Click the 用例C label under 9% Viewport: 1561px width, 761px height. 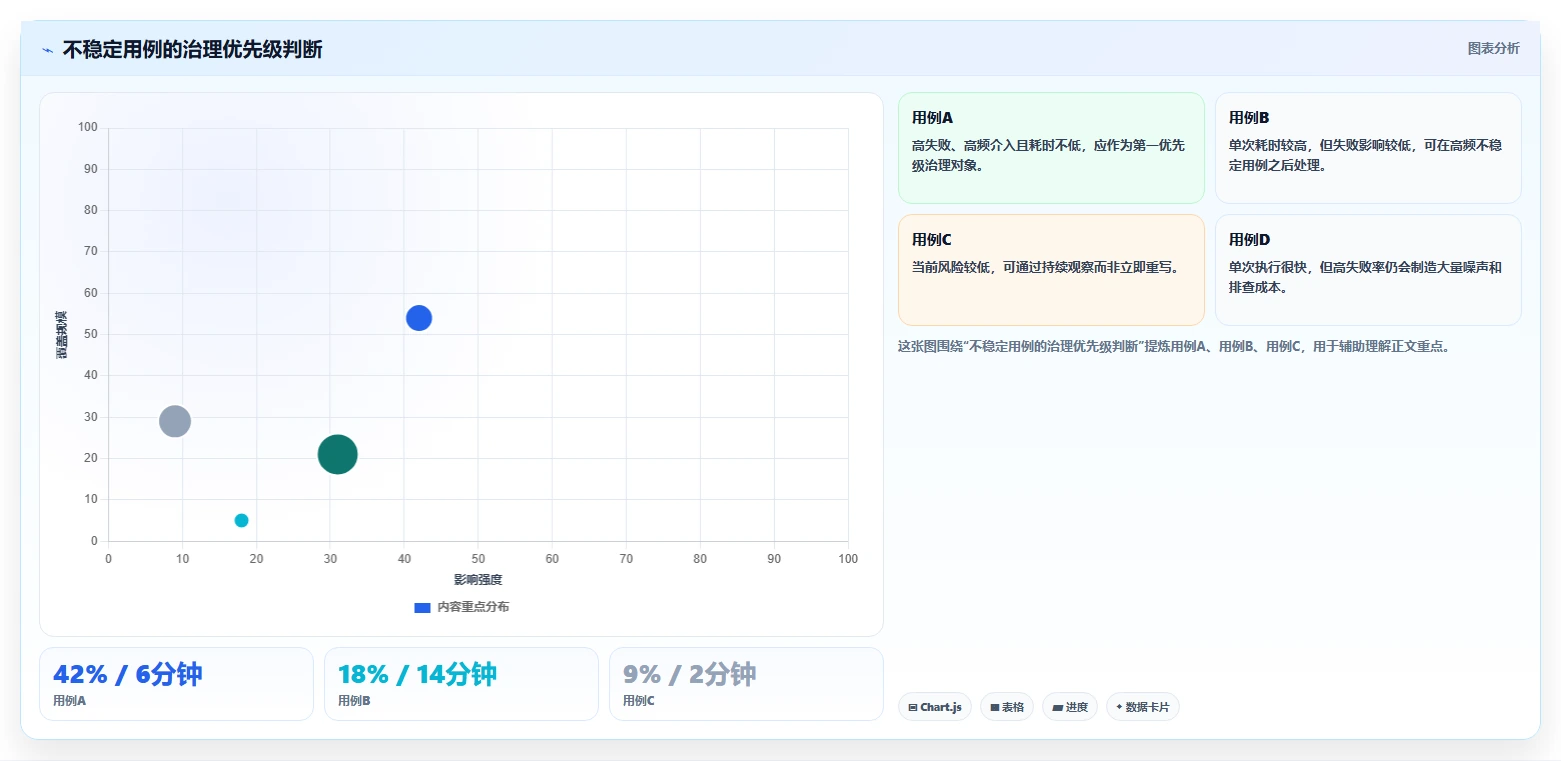tap(639, 701)
